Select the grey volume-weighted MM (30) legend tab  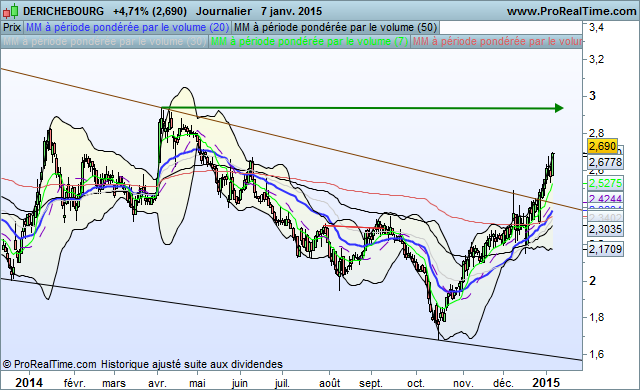click(104, 42)
